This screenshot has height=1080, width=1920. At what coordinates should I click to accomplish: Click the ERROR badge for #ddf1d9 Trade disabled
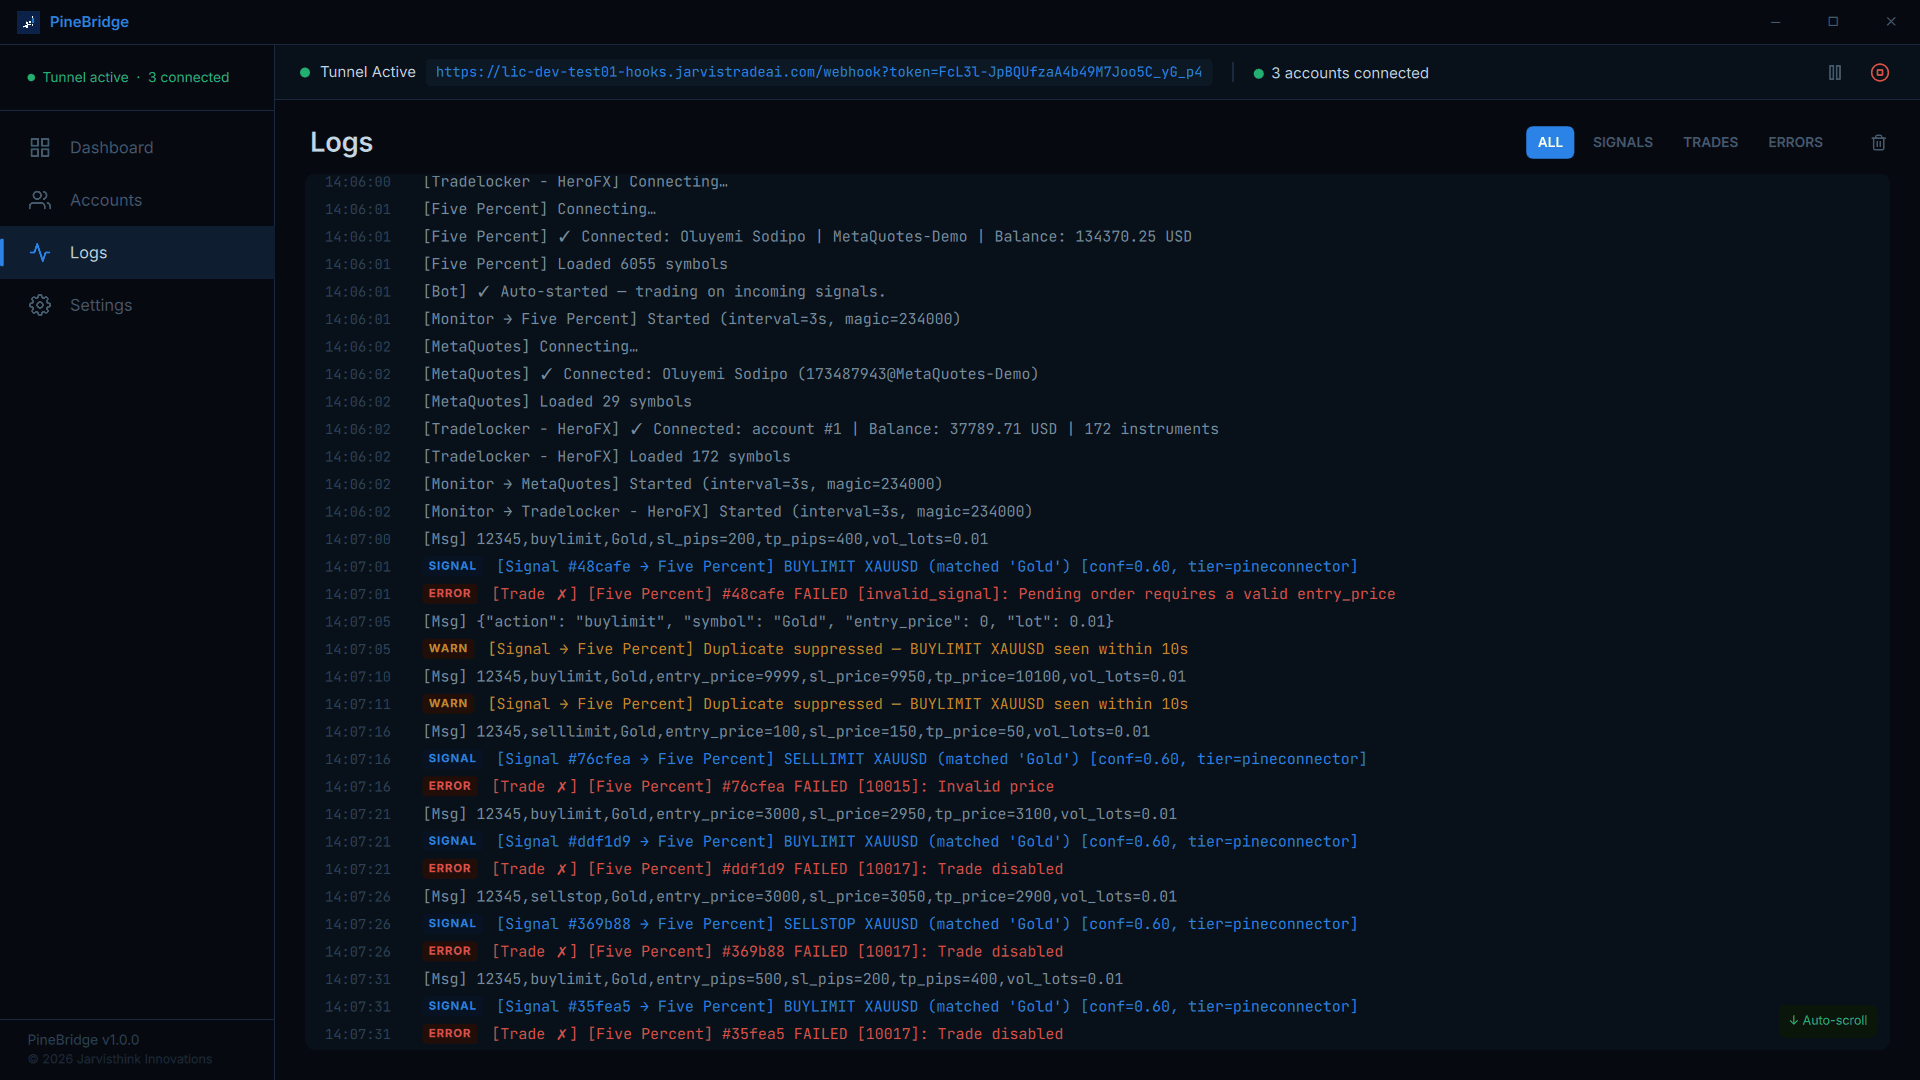(449, 869)
